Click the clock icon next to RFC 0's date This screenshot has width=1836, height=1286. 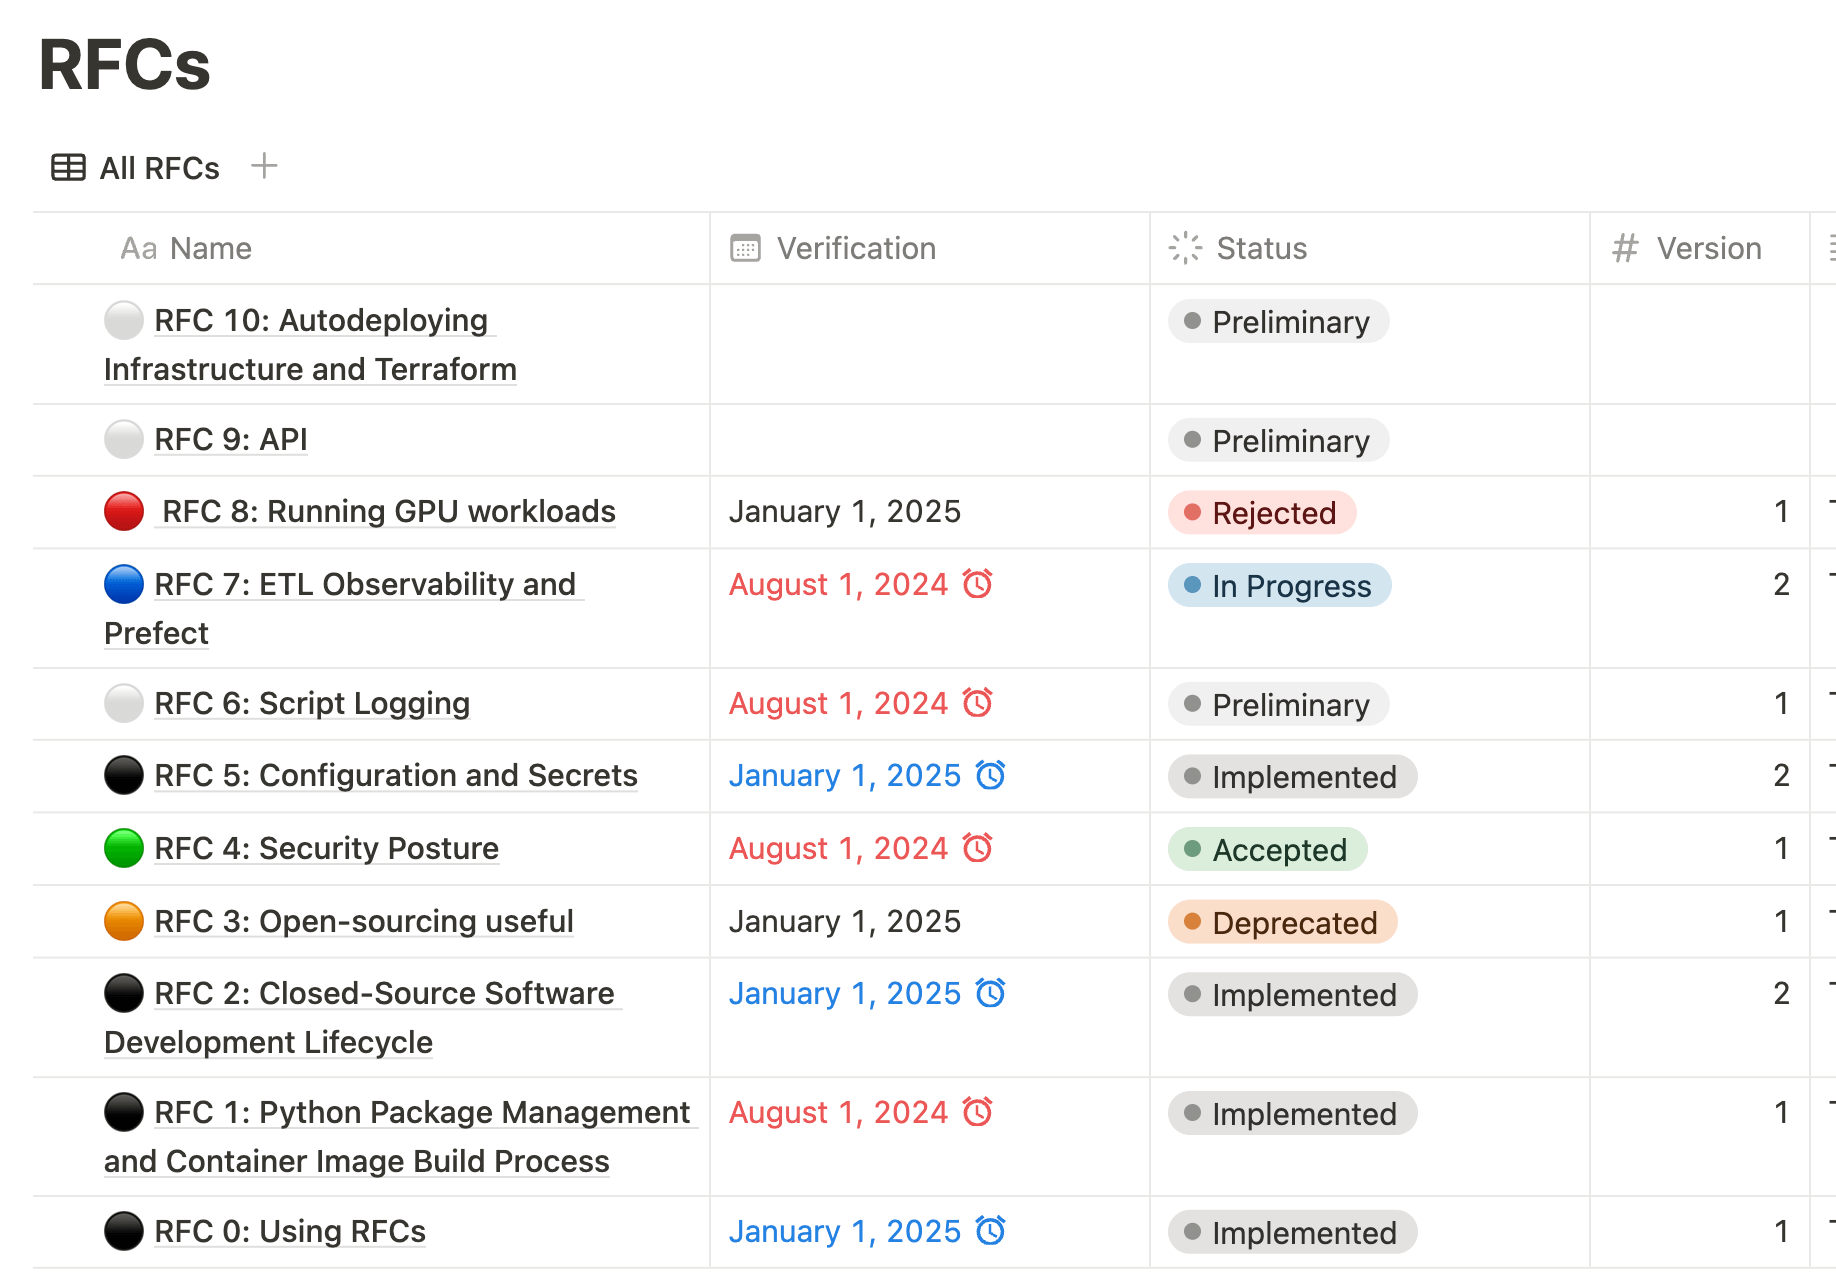pos(990,1231)
